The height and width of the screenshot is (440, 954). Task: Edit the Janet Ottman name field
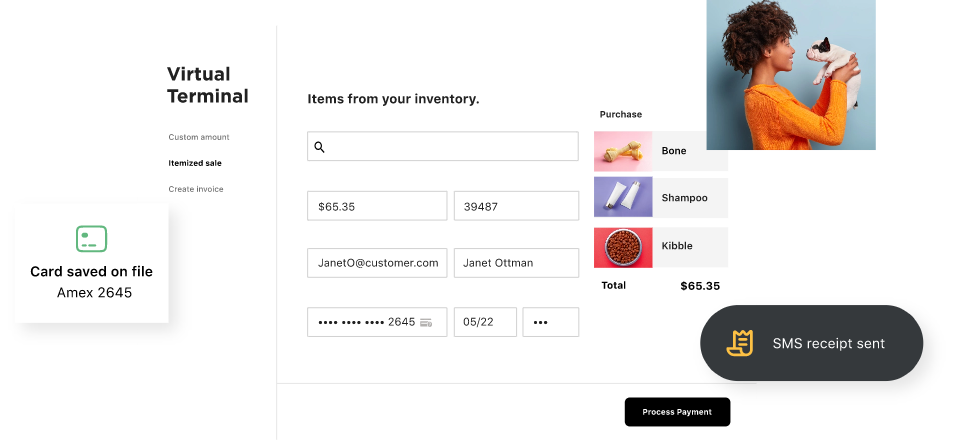[x=516, y=263]
